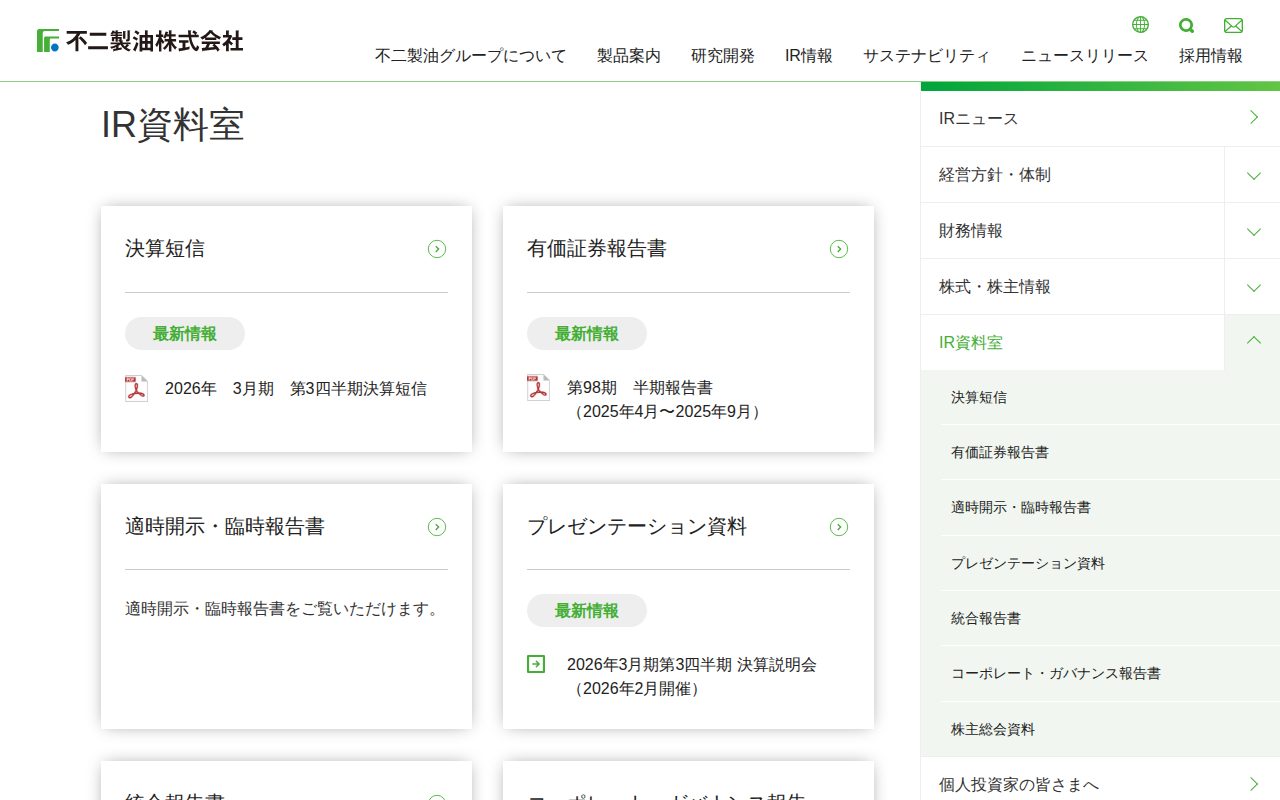Viewport: 1280px width, 800px height.
Task: Click the arrow icon on the 有価証券報告書 card
Action: 839,249
